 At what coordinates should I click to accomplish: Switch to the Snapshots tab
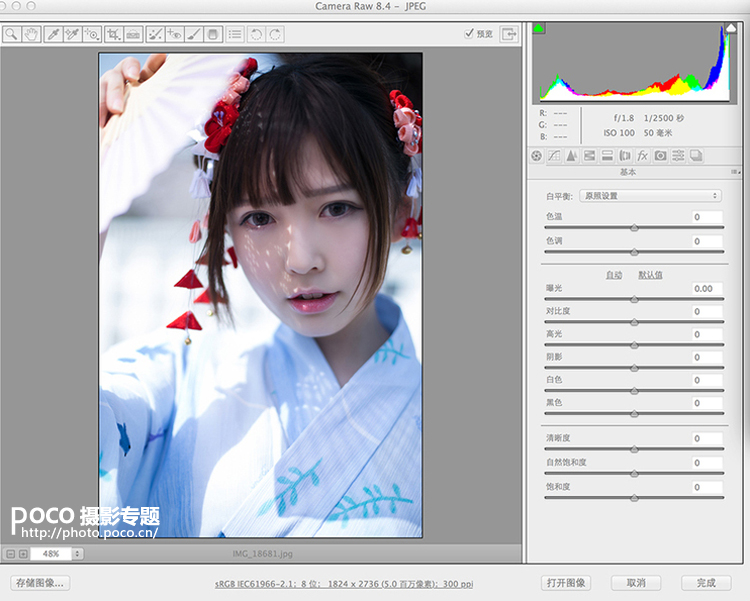696,156
